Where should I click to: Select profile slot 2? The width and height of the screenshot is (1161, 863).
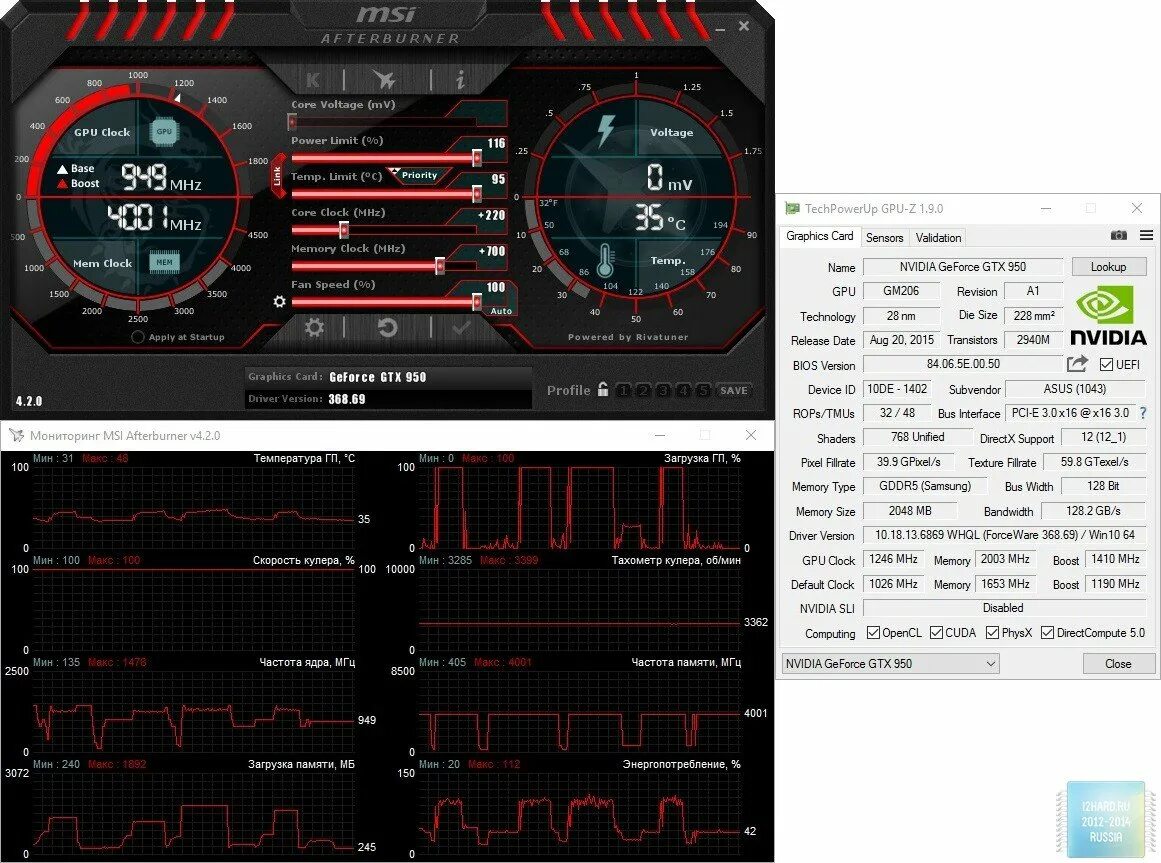[643, 390]
